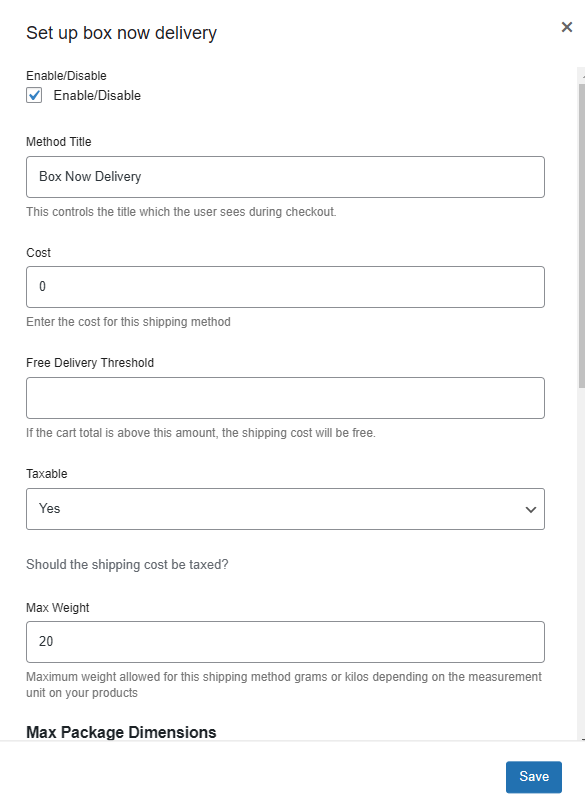585x802 pixels.
Task: Click the Enable/Disable checkbox label text
Action: point(97,96)
